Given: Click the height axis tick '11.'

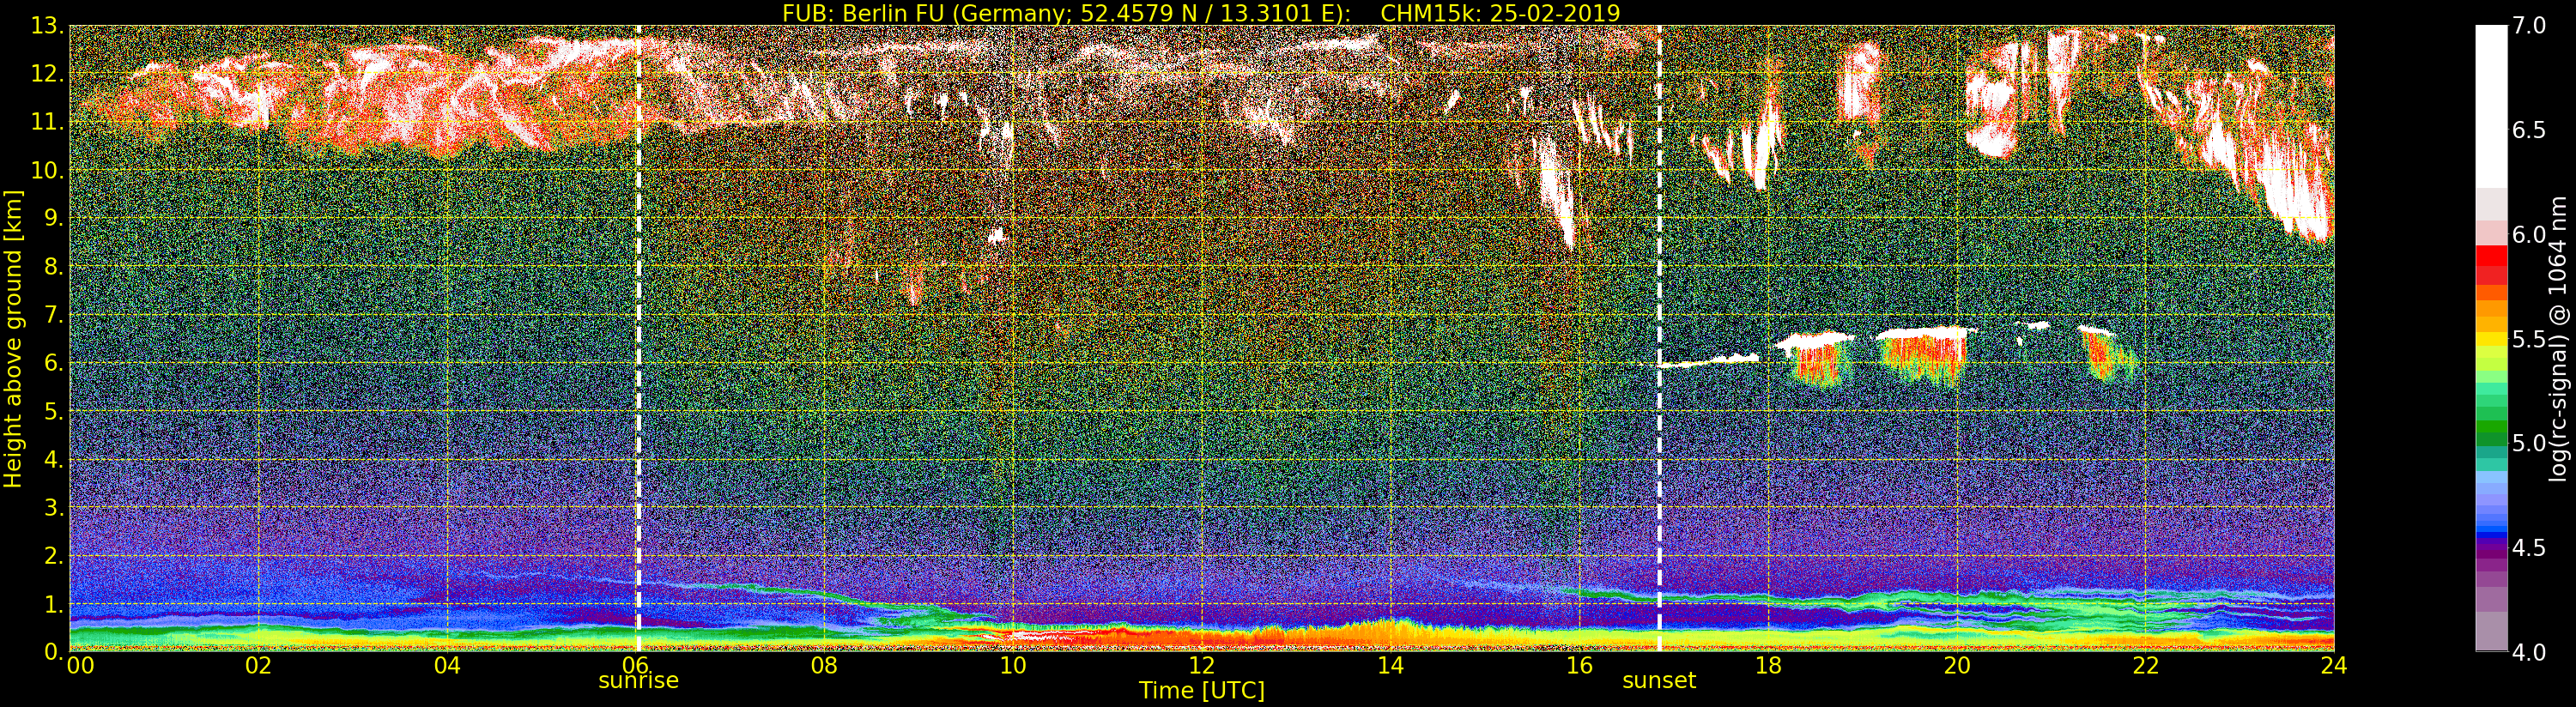Looking at the screenshot, I should (x=47, y=122).
